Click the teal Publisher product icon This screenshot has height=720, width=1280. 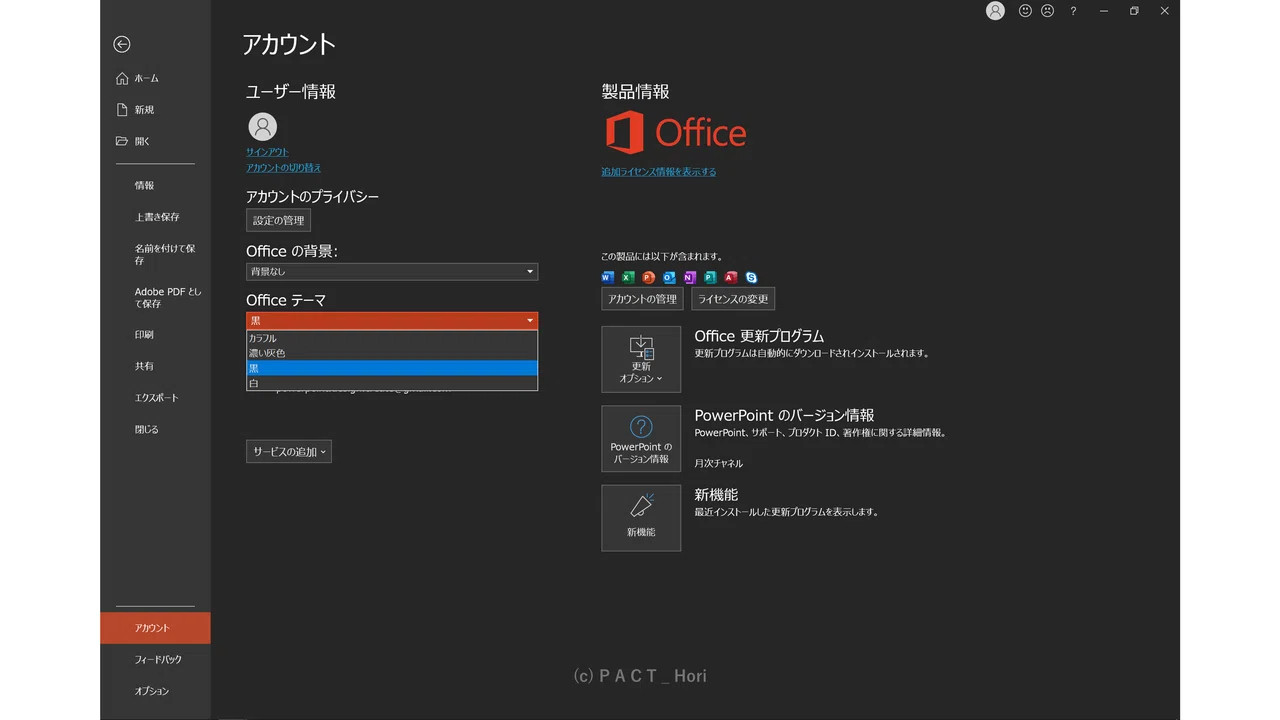pyautogui.click(x=710, y=277)
